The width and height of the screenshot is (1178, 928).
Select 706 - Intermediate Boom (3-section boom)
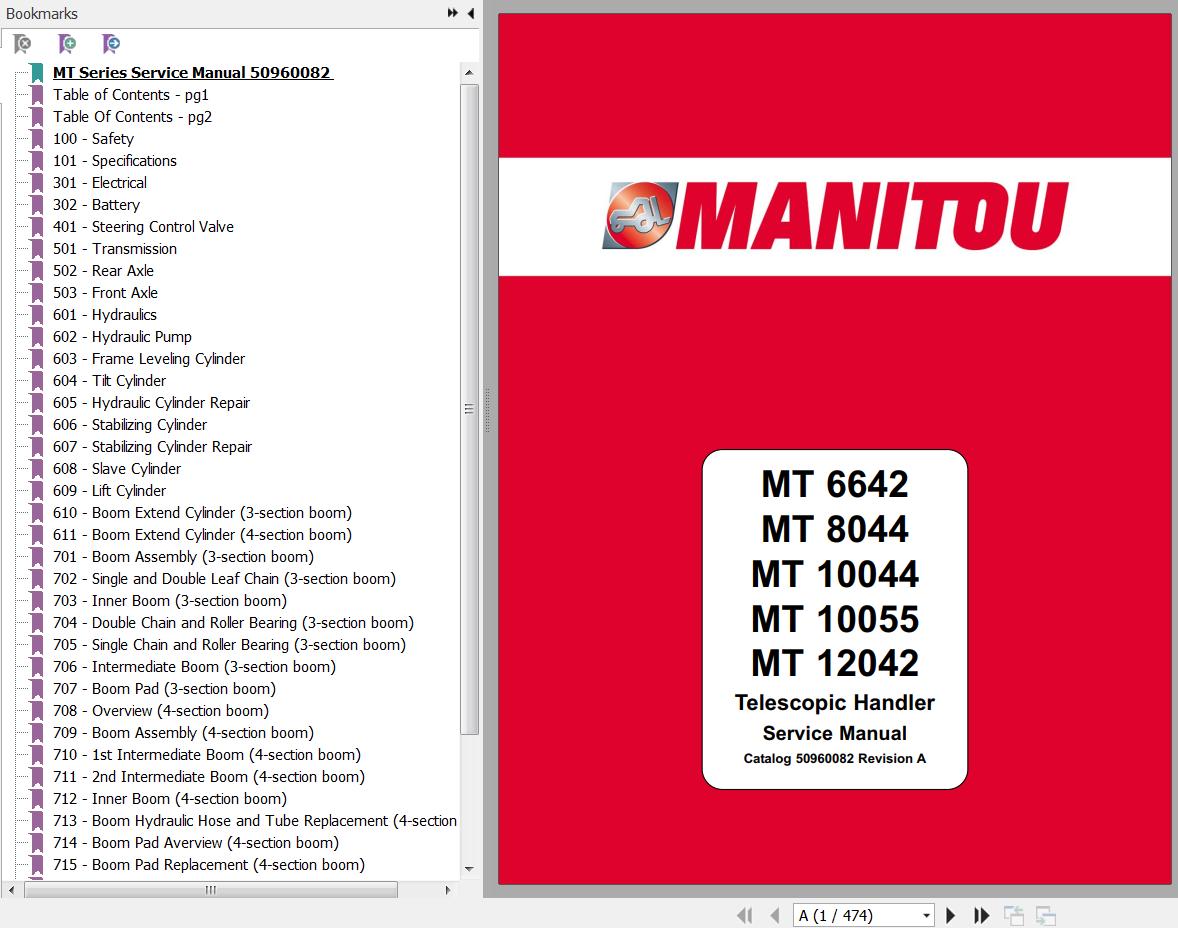pos(194,667)
